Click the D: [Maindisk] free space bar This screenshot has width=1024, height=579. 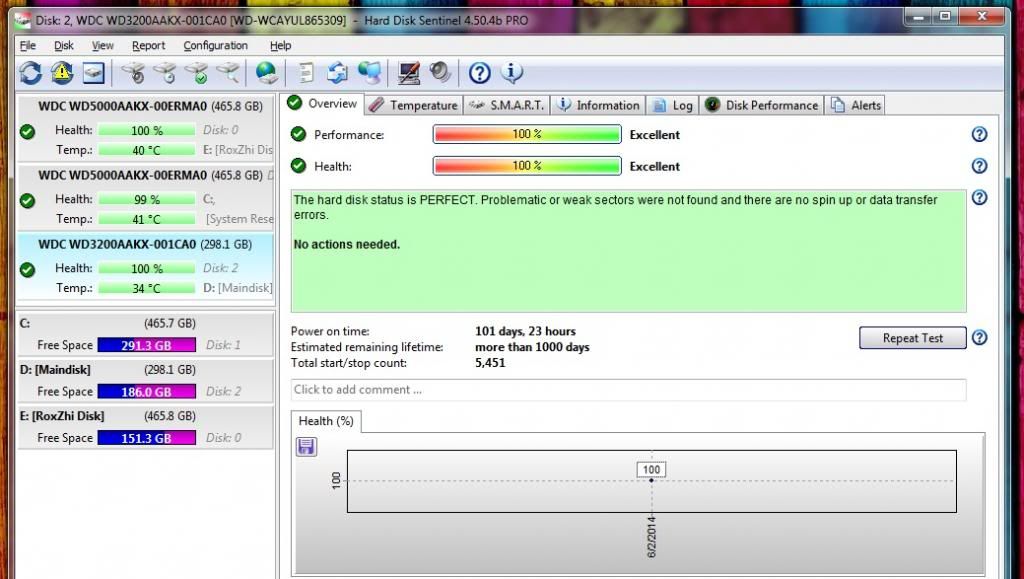(146, 392)
